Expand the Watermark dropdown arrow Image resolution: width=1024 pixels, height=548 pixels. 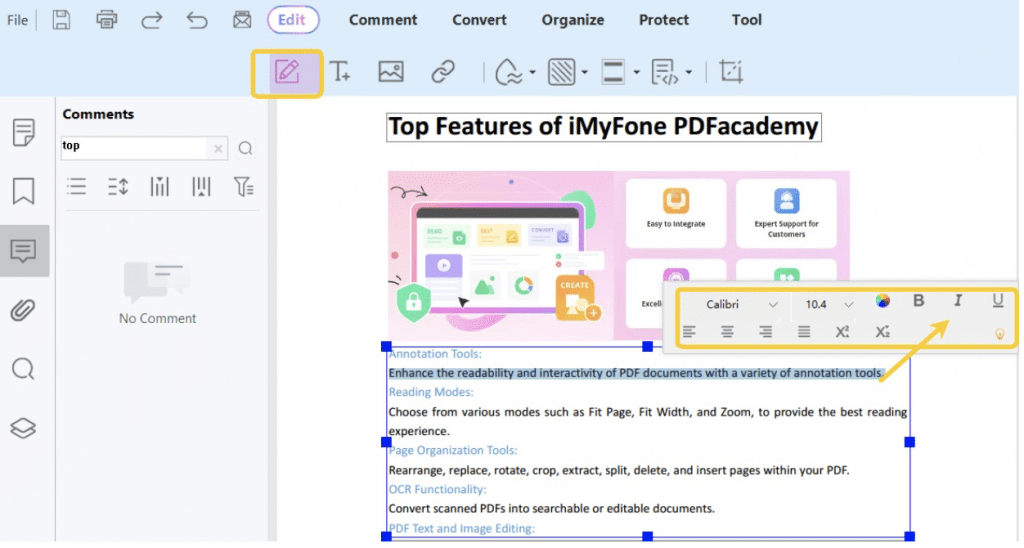532,73
